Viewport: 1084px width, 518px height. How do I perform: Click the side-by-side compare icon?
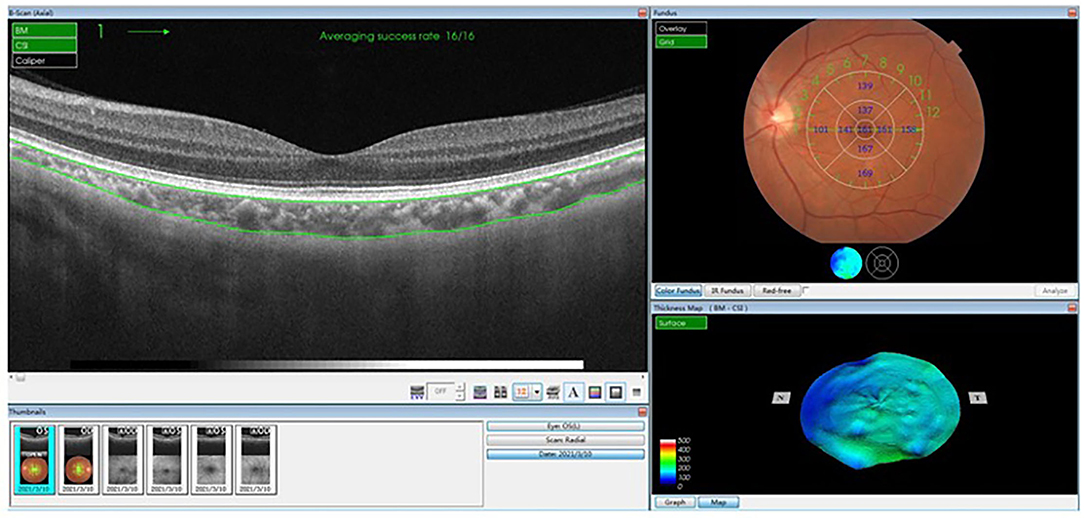501,392
